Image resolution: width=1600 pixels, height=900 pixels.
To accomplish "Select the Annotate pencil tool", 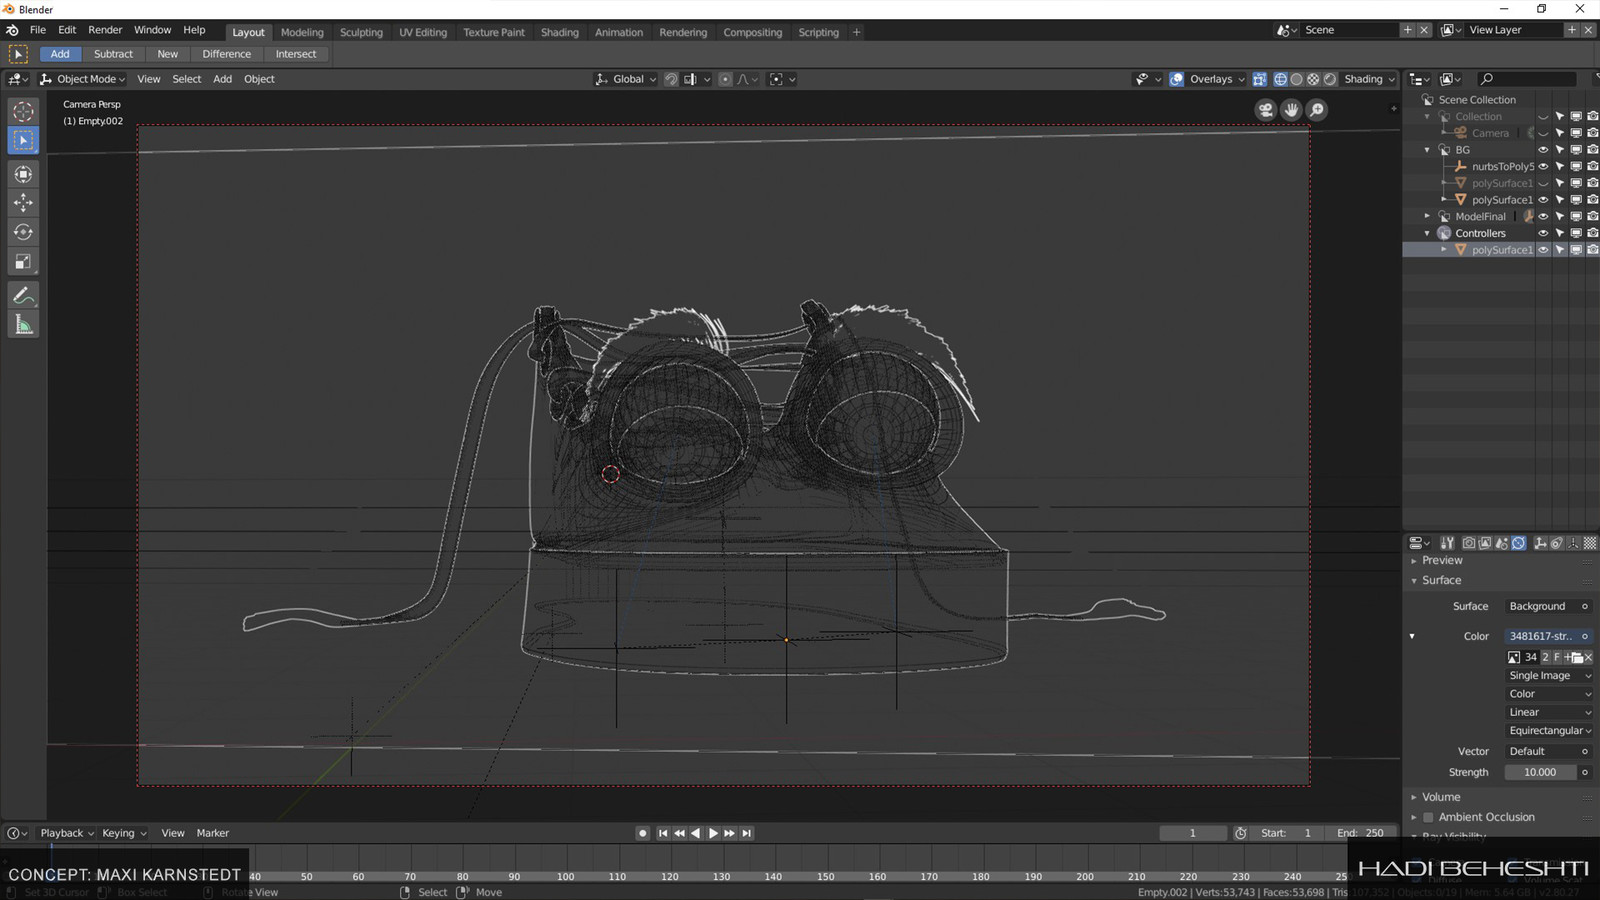I will coord(23,295).
